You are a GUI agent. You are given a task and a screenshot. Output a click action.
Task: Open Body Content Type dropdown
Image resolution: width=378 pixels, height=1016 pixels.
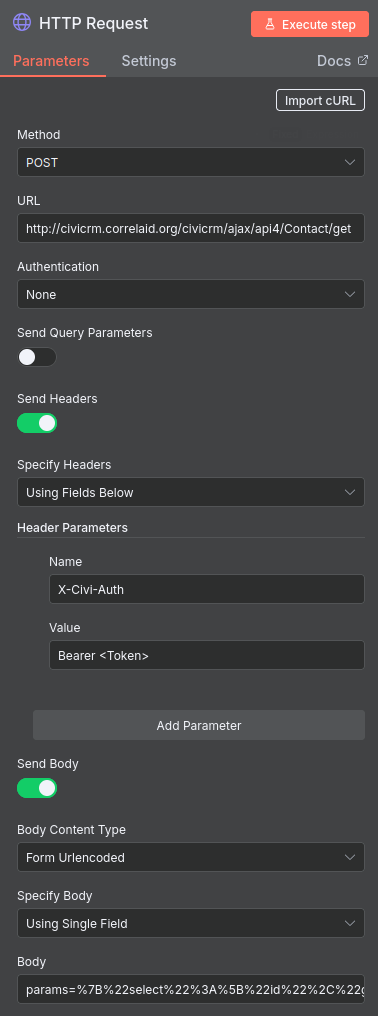tap(191, 857)
